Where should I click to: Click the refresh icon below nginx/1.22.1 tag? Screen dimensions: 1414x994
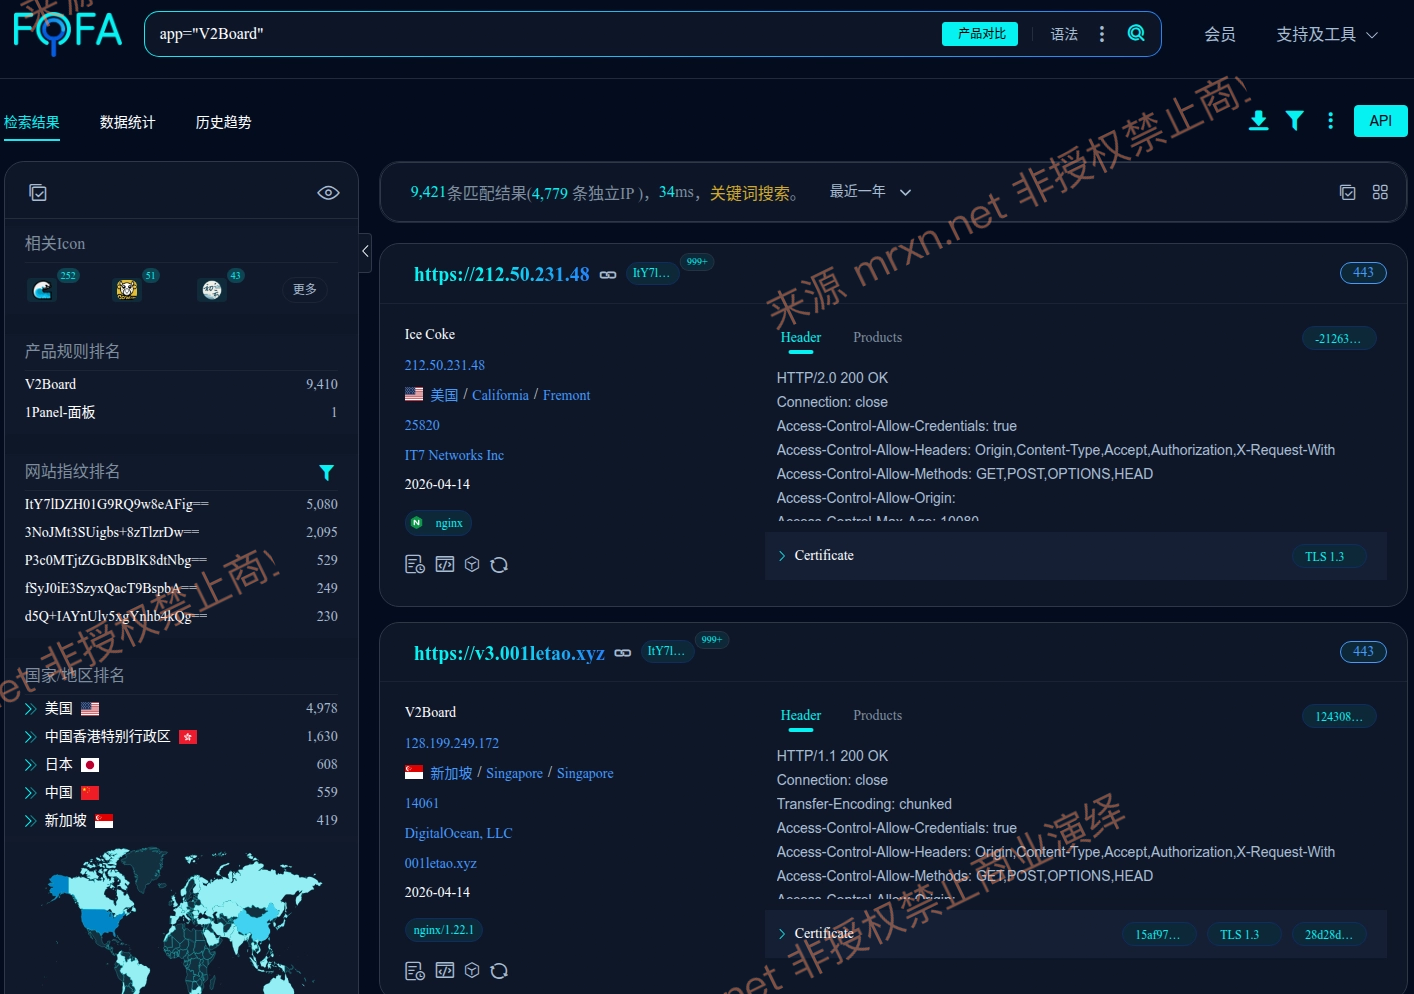click(499, 971)
